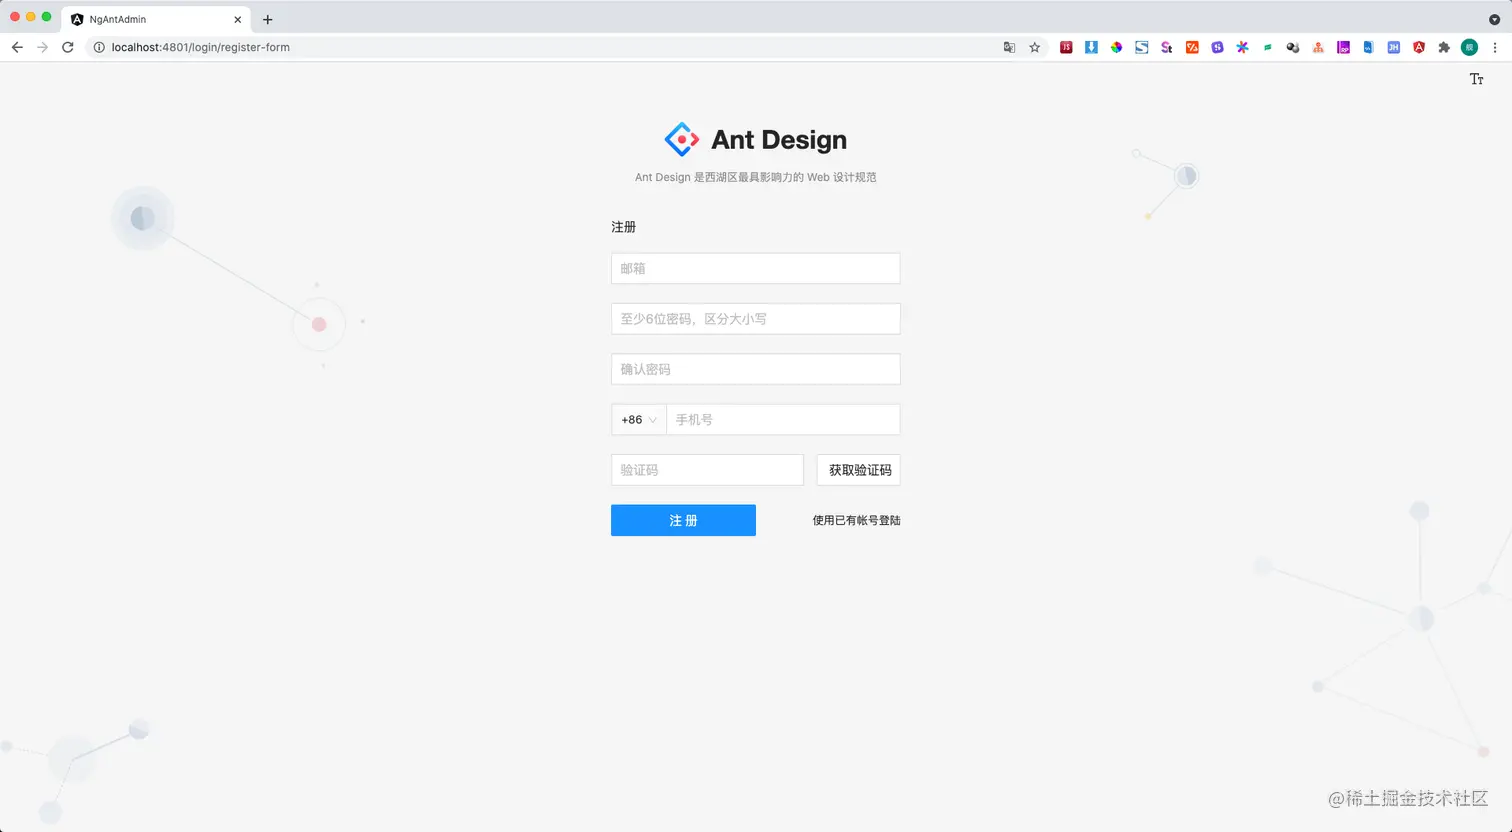Go back to the previous page
Screen dimensions: 1512x832
pyautogui.click(x=17, y=47)
